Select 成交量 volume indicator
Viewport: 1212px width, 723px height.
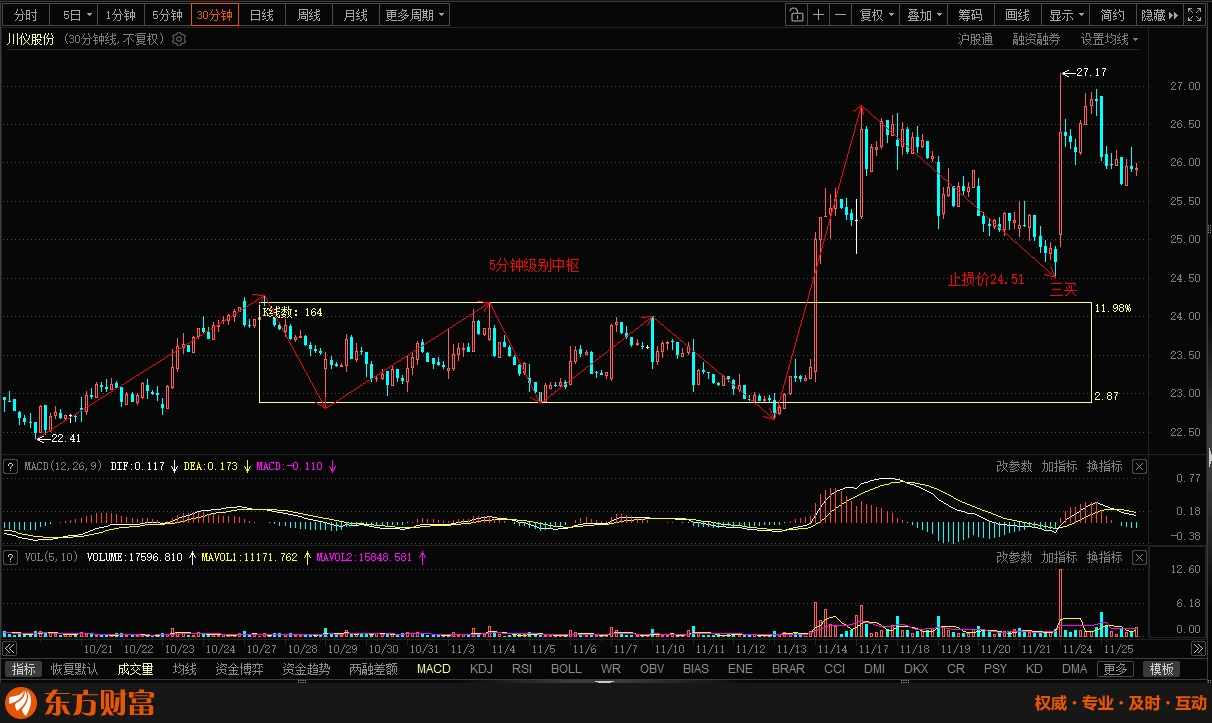[x=135, y=669]
